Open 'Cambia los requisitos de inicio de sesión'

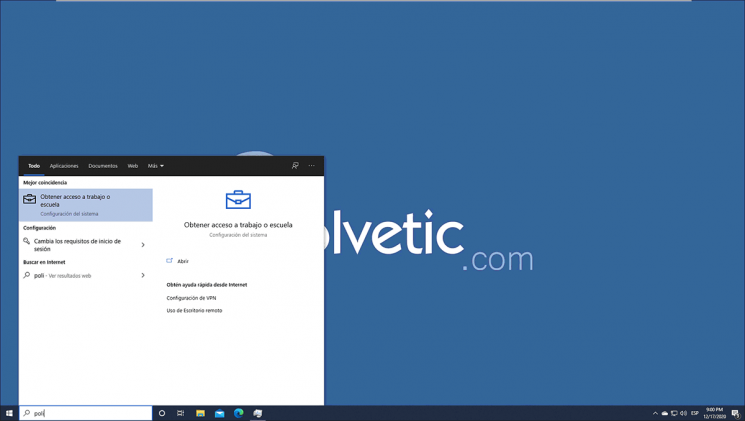pos(86,245)
